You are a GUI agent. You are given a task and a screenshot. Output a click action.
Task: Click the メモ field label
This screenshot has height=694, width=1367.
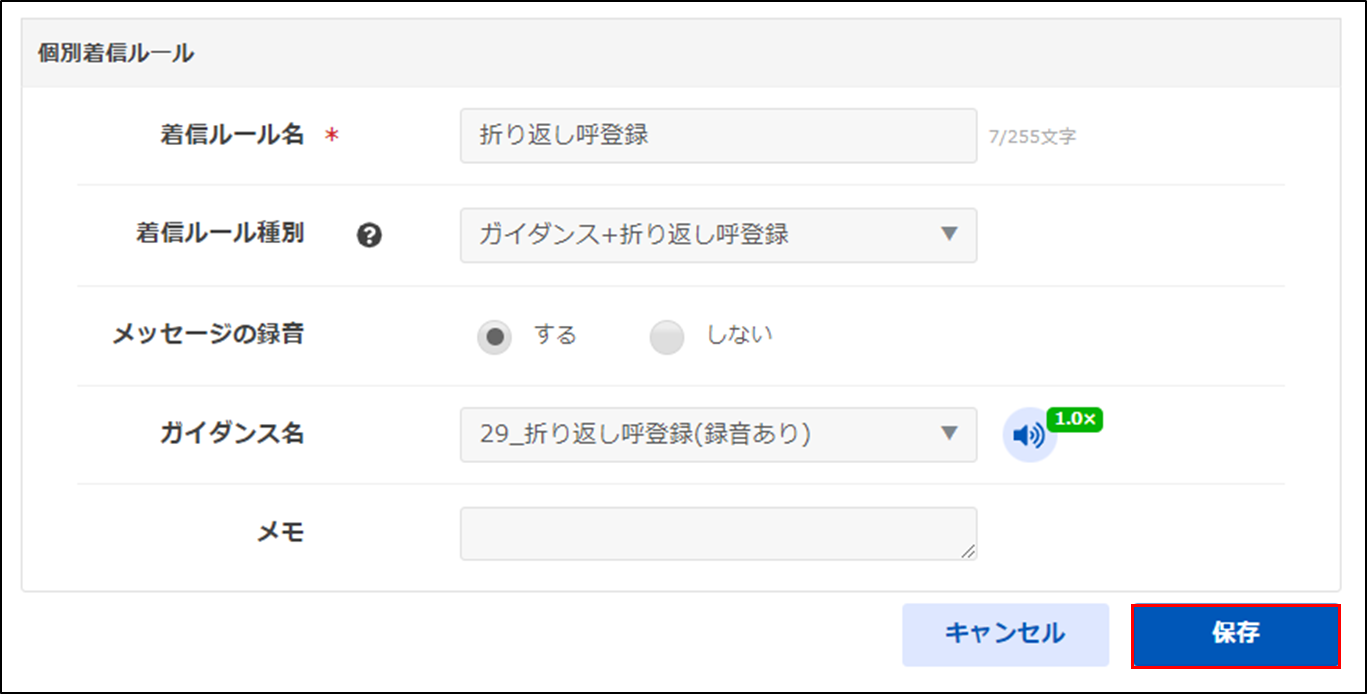(280, 533)
